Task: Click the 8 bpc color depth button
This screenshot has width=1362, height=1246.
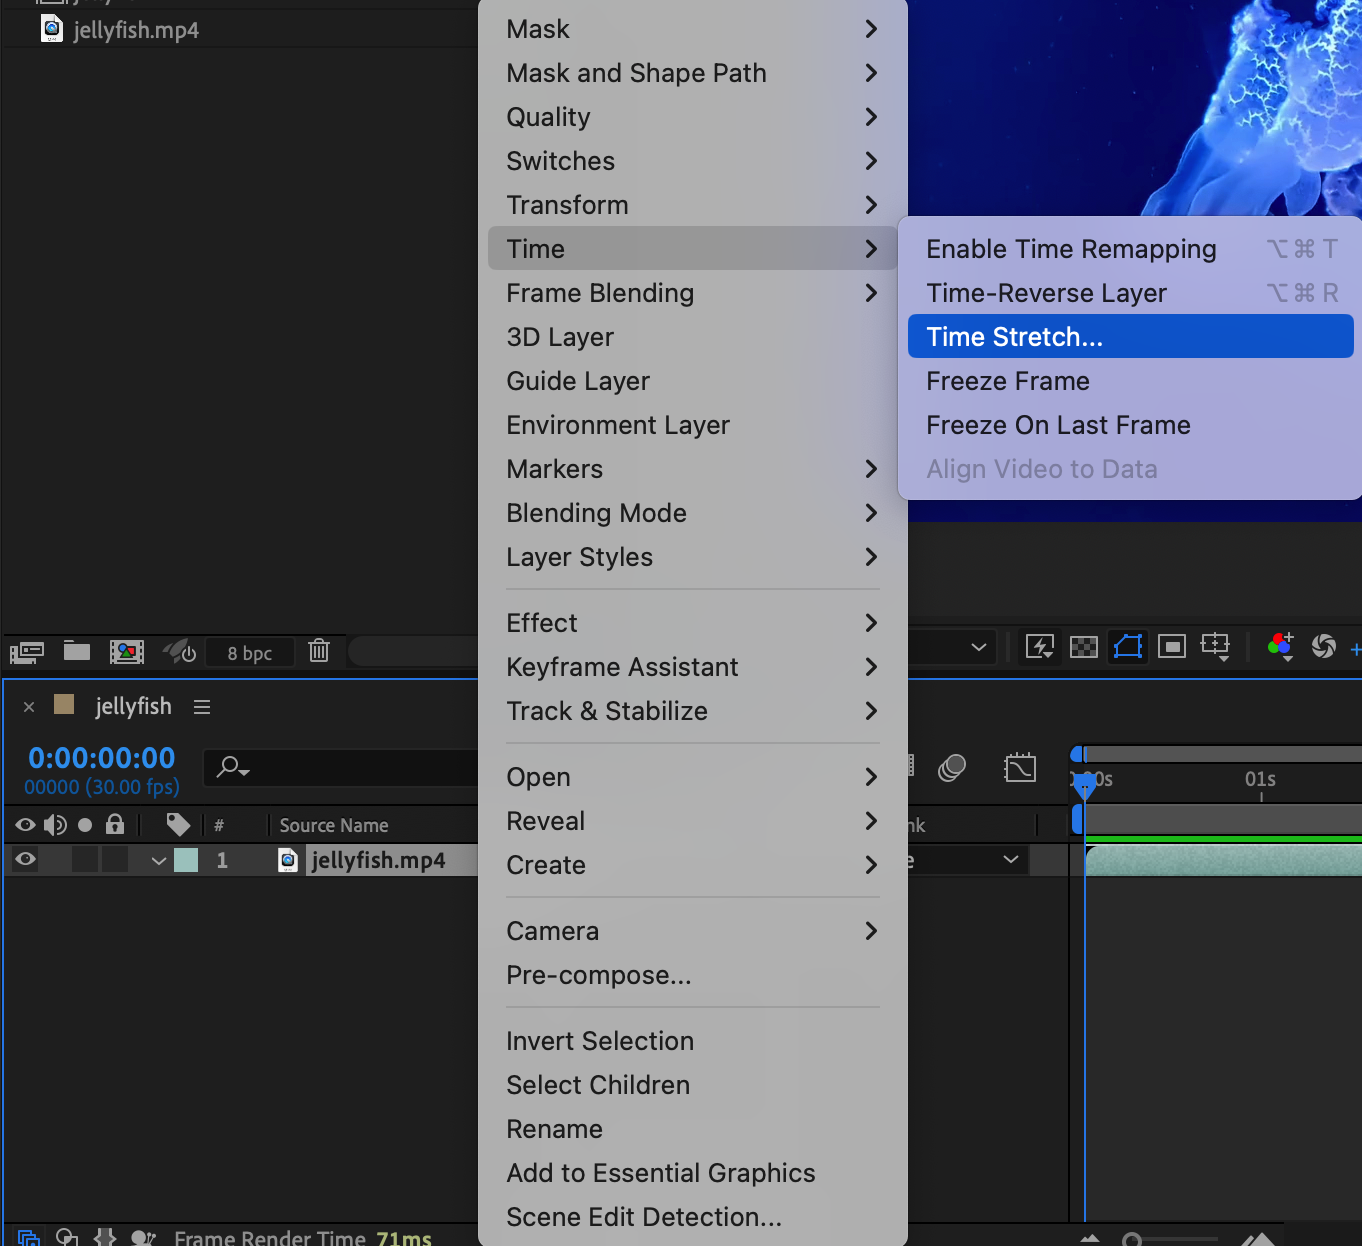Action: click(249, 653)
